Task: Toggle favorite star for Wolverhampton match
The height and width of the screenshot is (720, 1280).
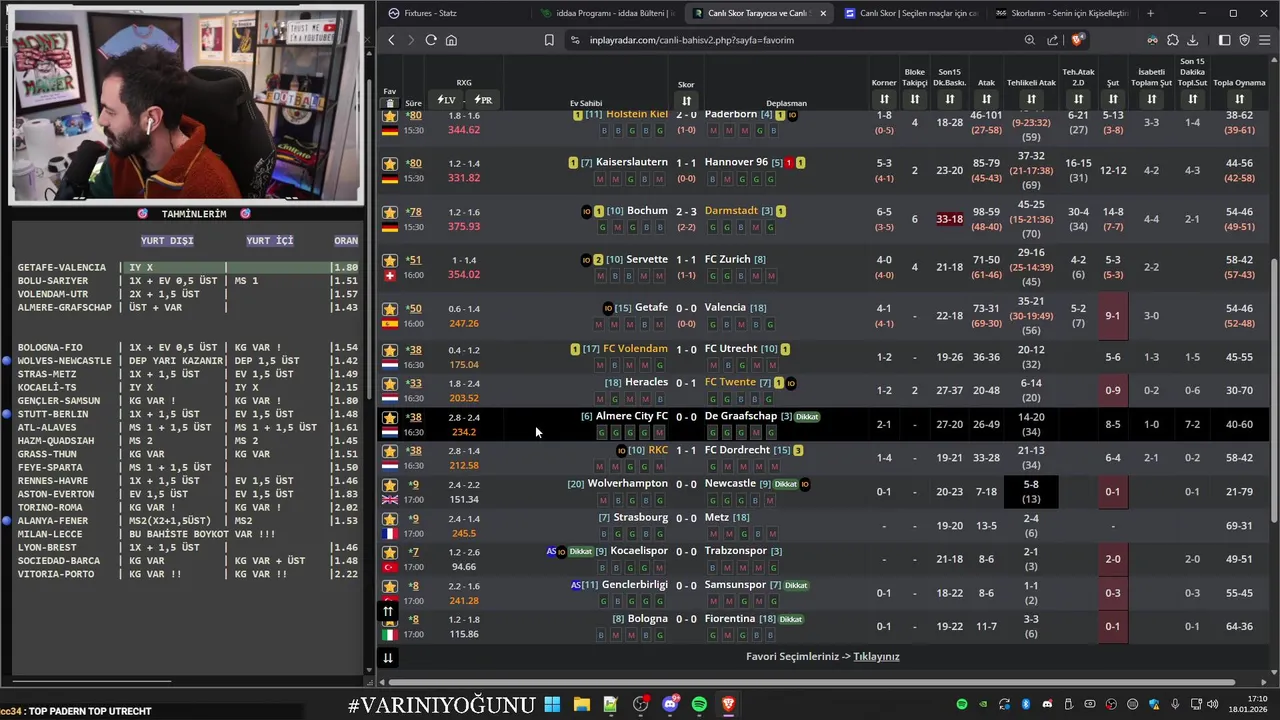Action: pyautogui.click(x=390, y=485)
